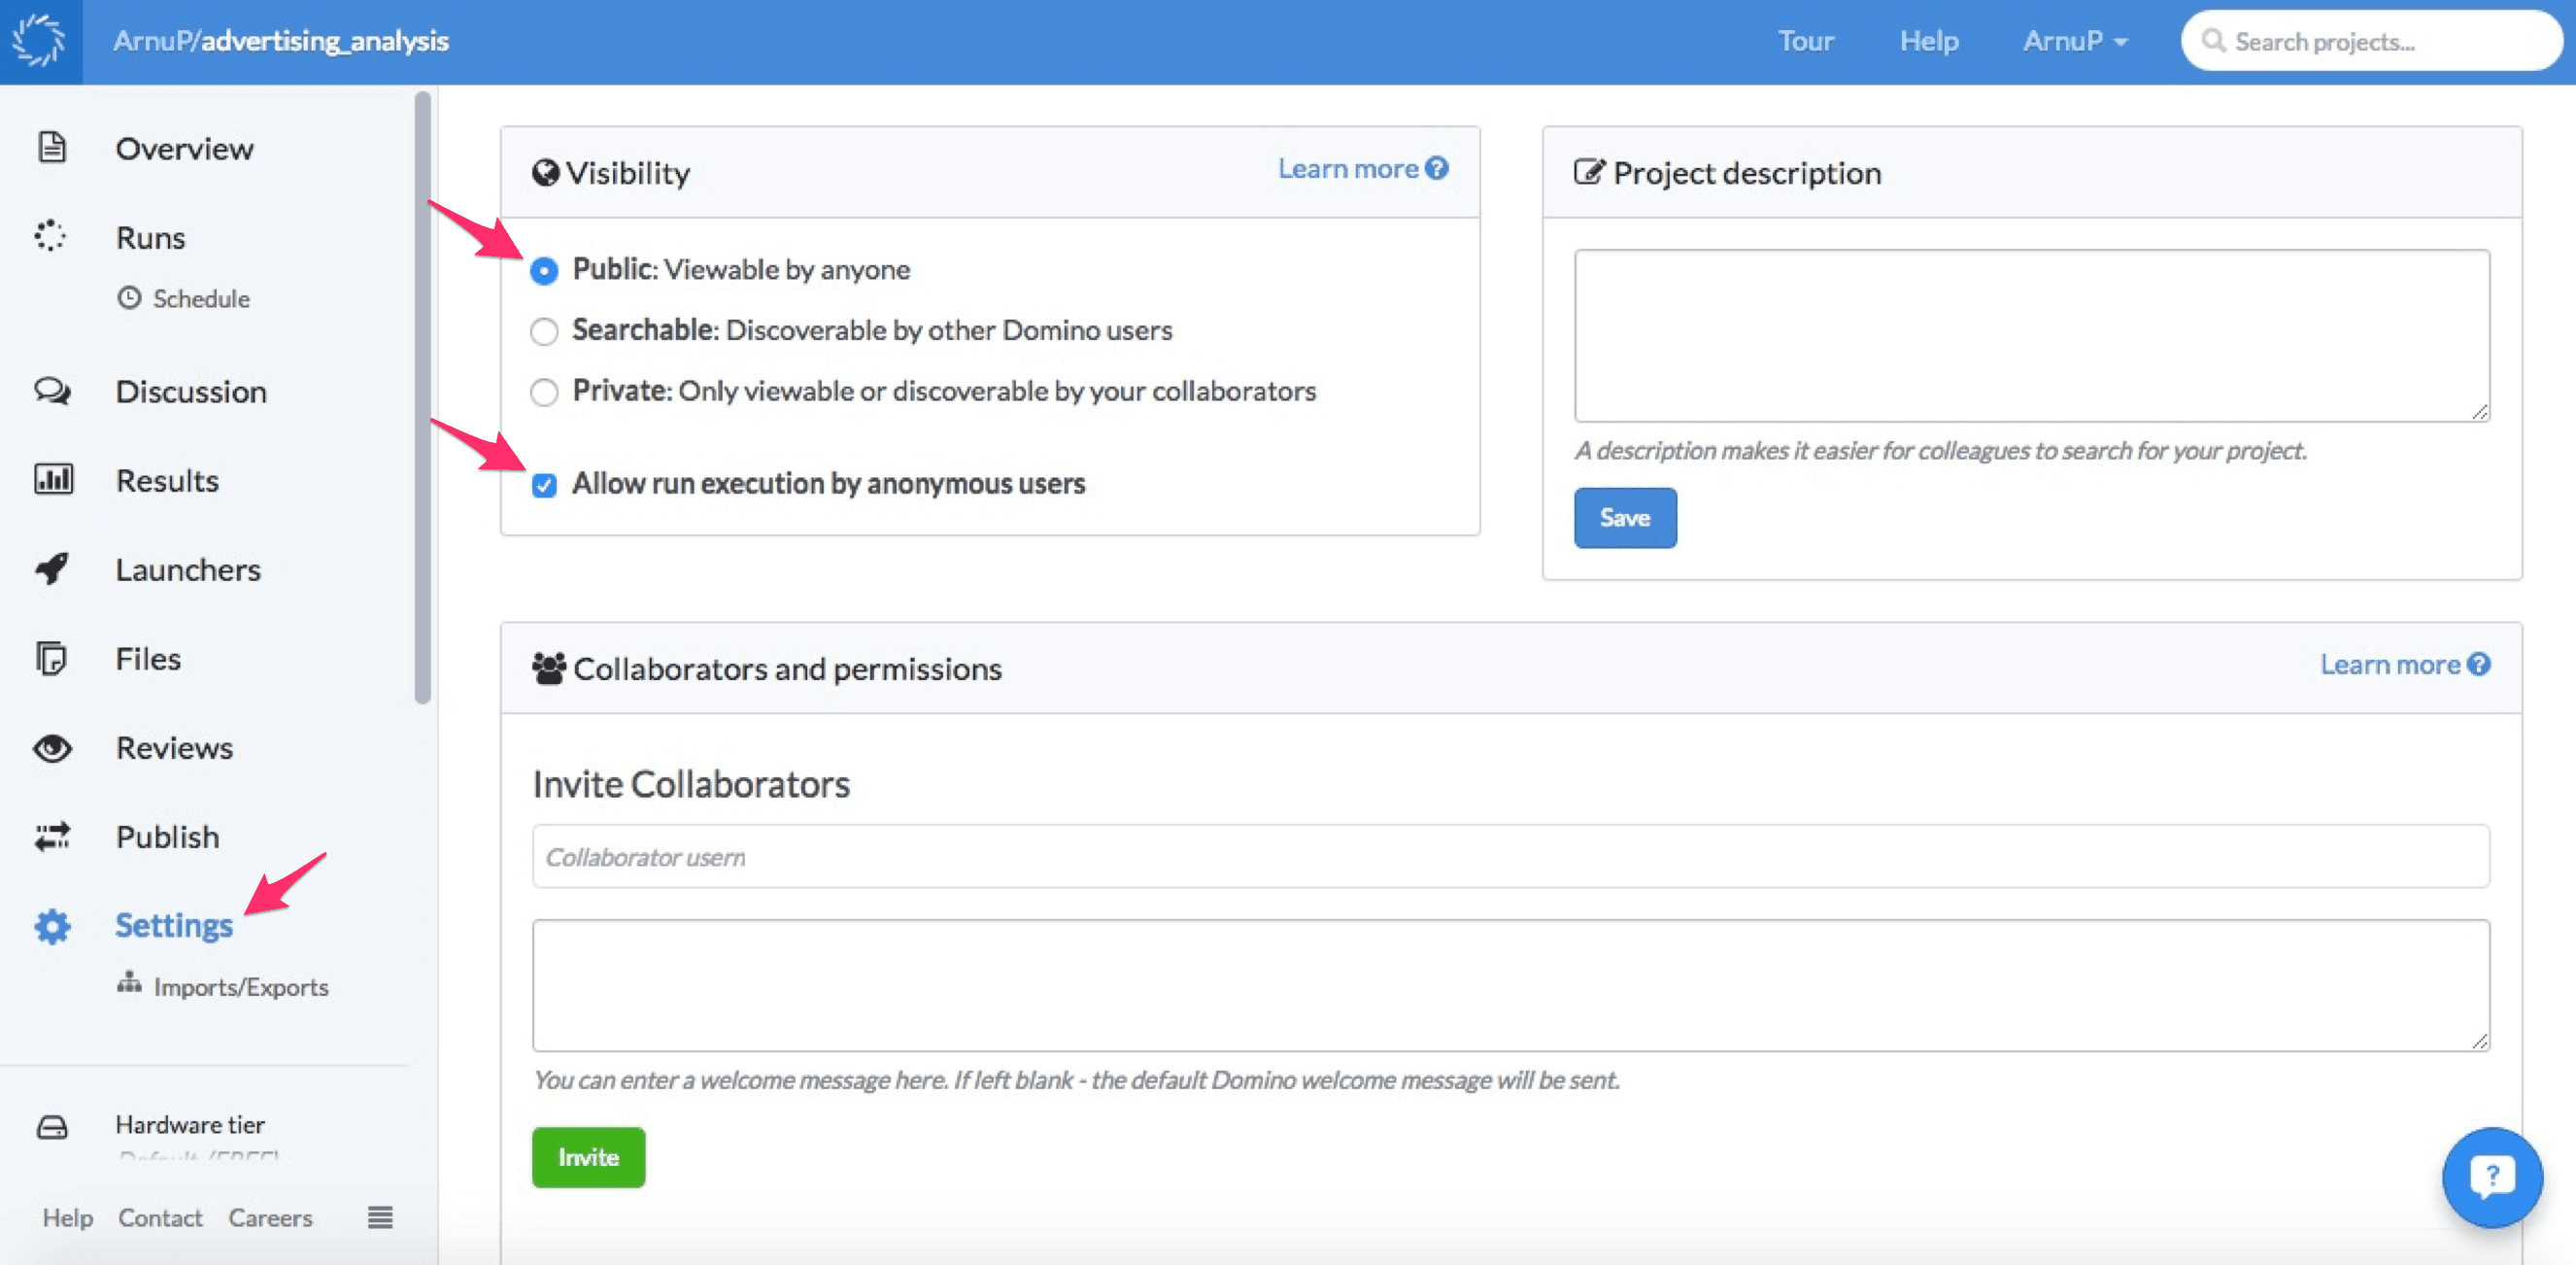The image size is (2576, 1265).
Task: Go to Files in sidebar
Action: (148, 658)
